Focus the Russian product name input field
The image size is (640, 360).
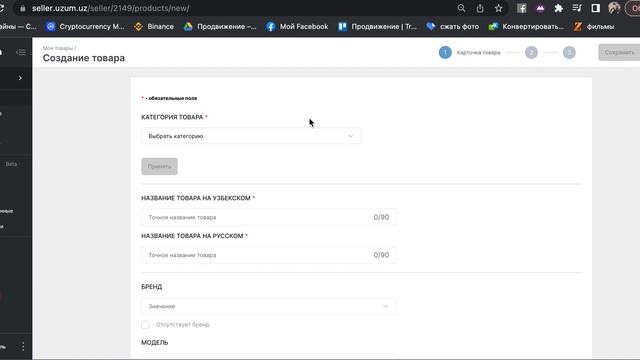269,255
